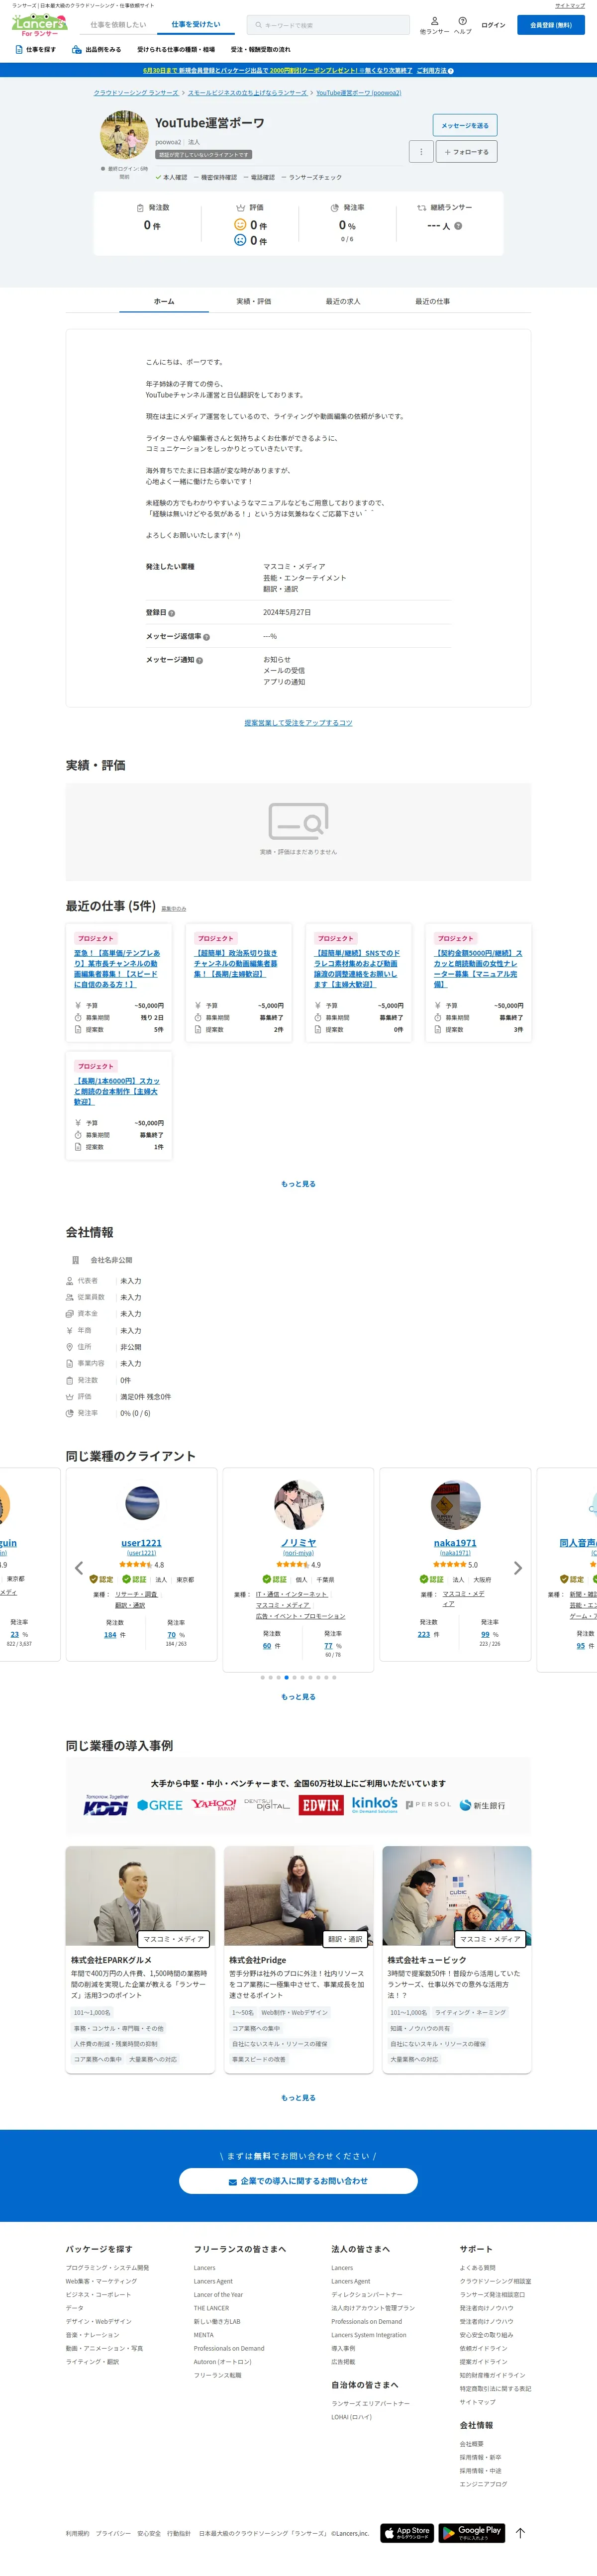Show next clients with right carousel arrow
The height and width of the screenshot is (2576, 597).
click(518, 1568)
